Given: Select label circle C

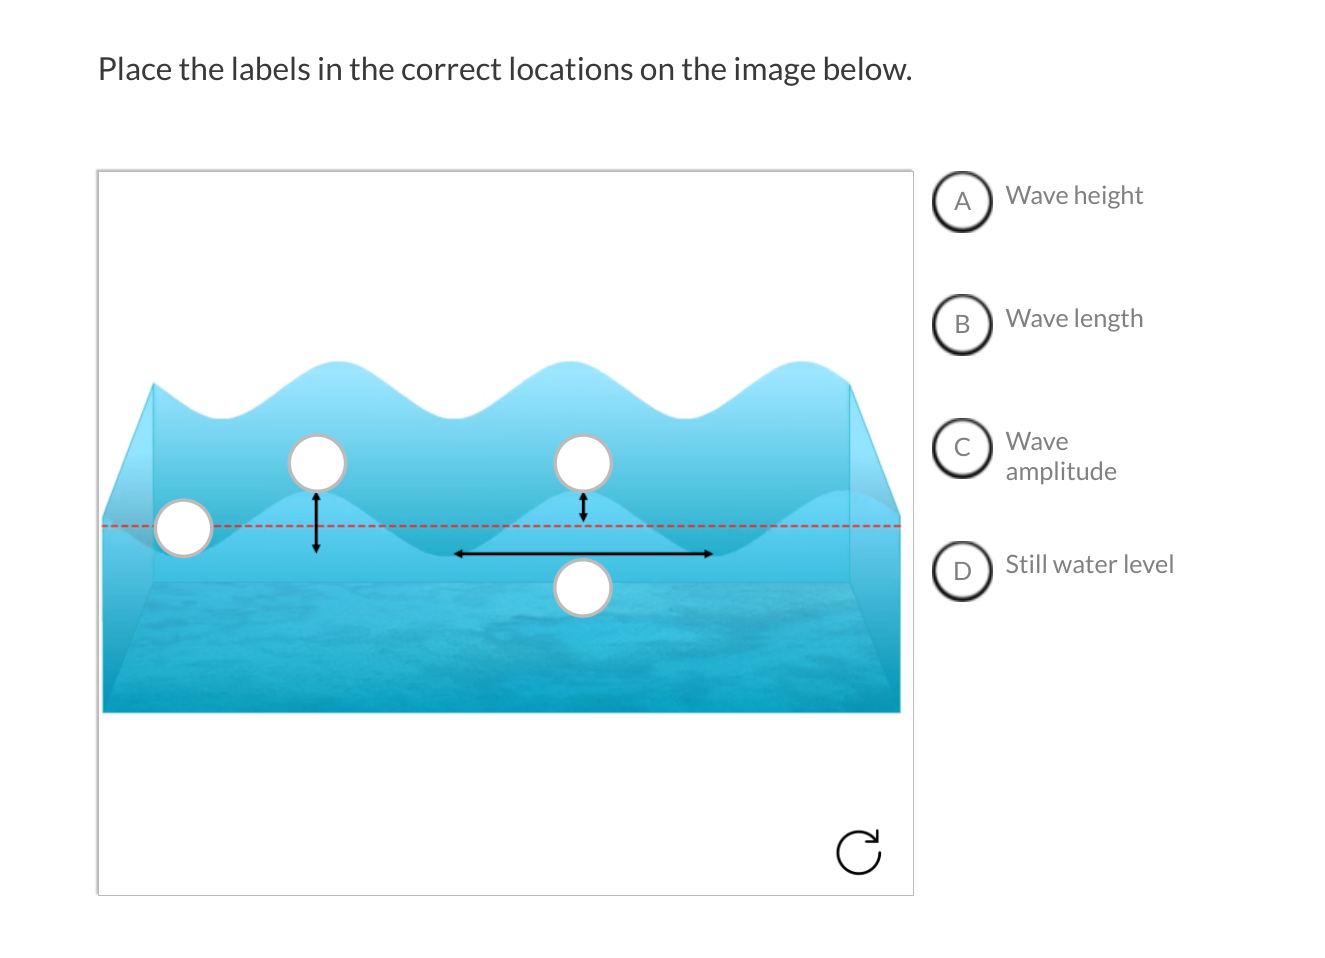Looking at the screenshot, I should pos(962,447).
